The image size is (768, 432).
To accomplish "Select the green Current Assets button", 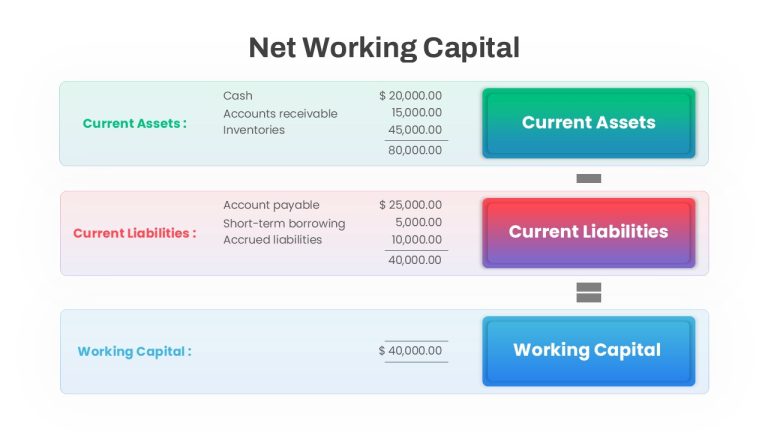I will 588,123.
